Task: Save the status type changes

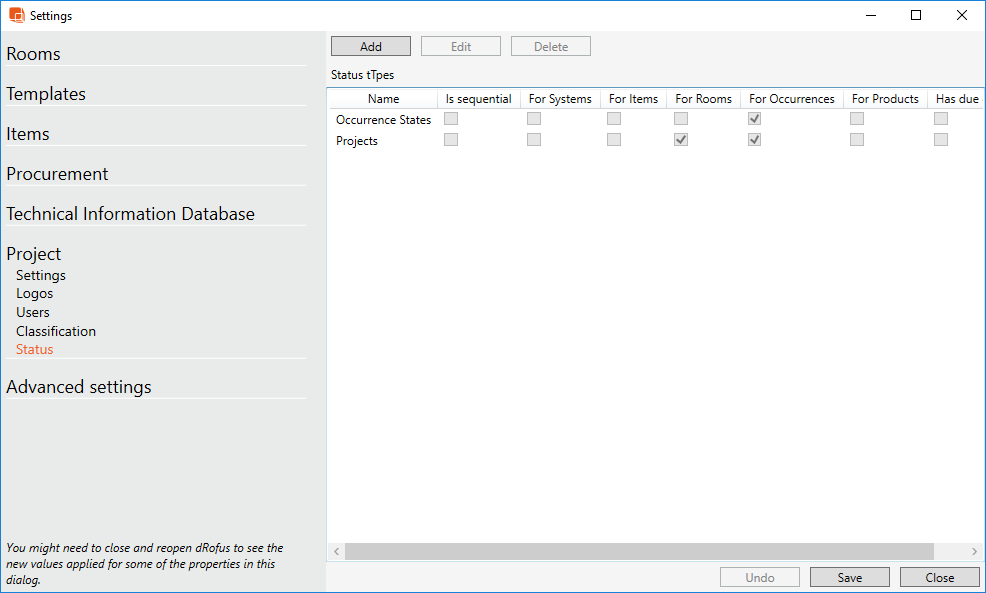Action: 849,576
